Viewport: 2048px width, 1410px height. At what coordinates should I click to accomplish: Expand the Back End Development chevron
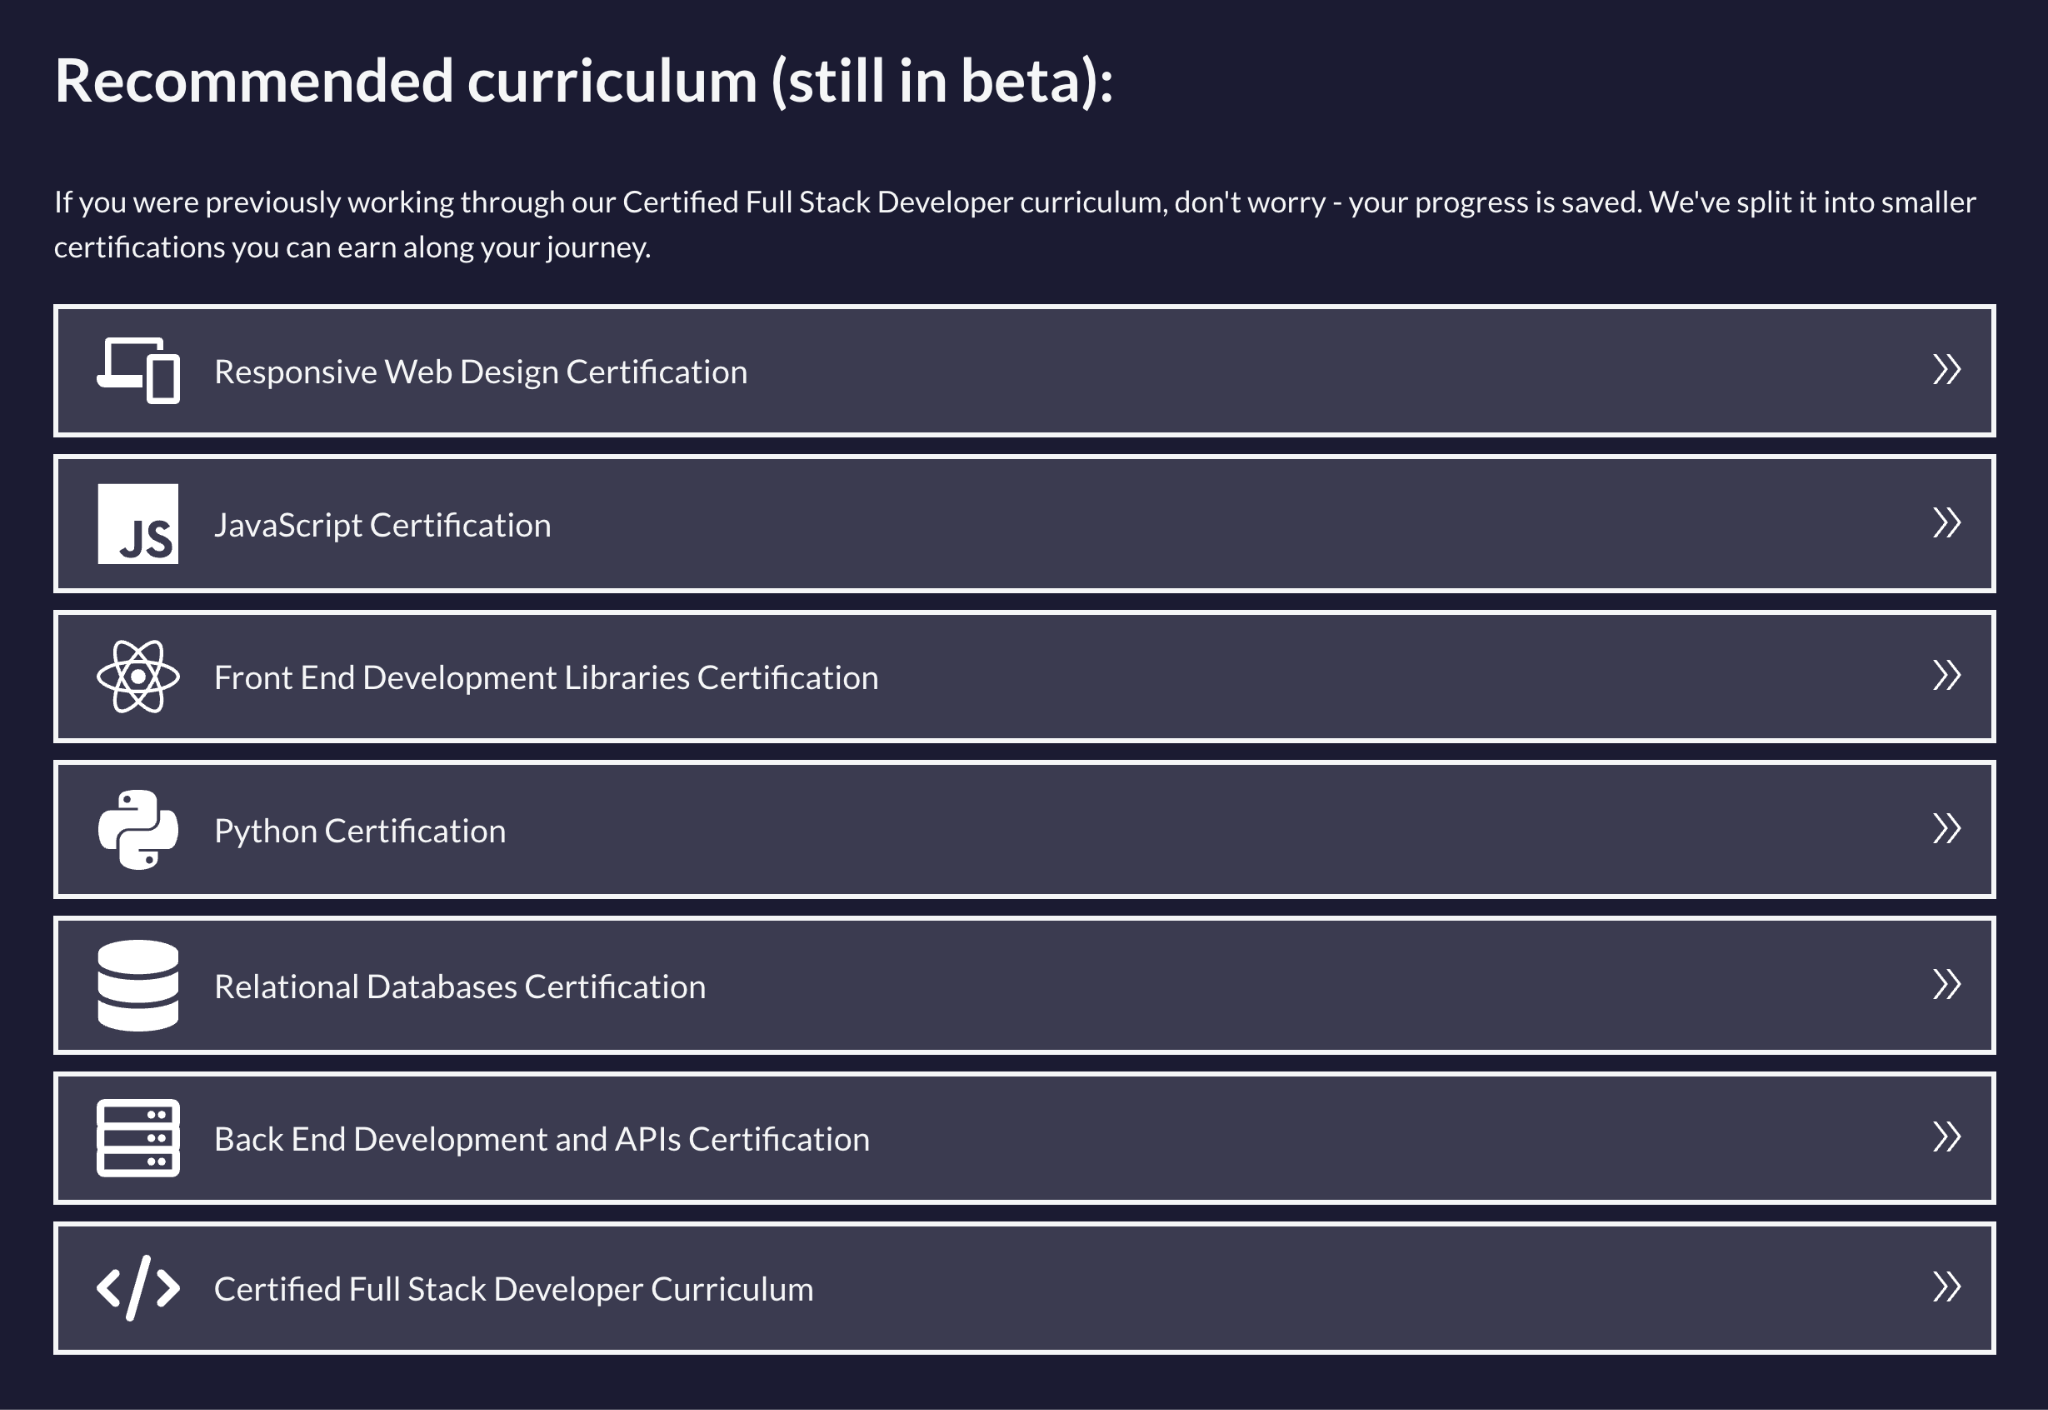[1946, 1138]
